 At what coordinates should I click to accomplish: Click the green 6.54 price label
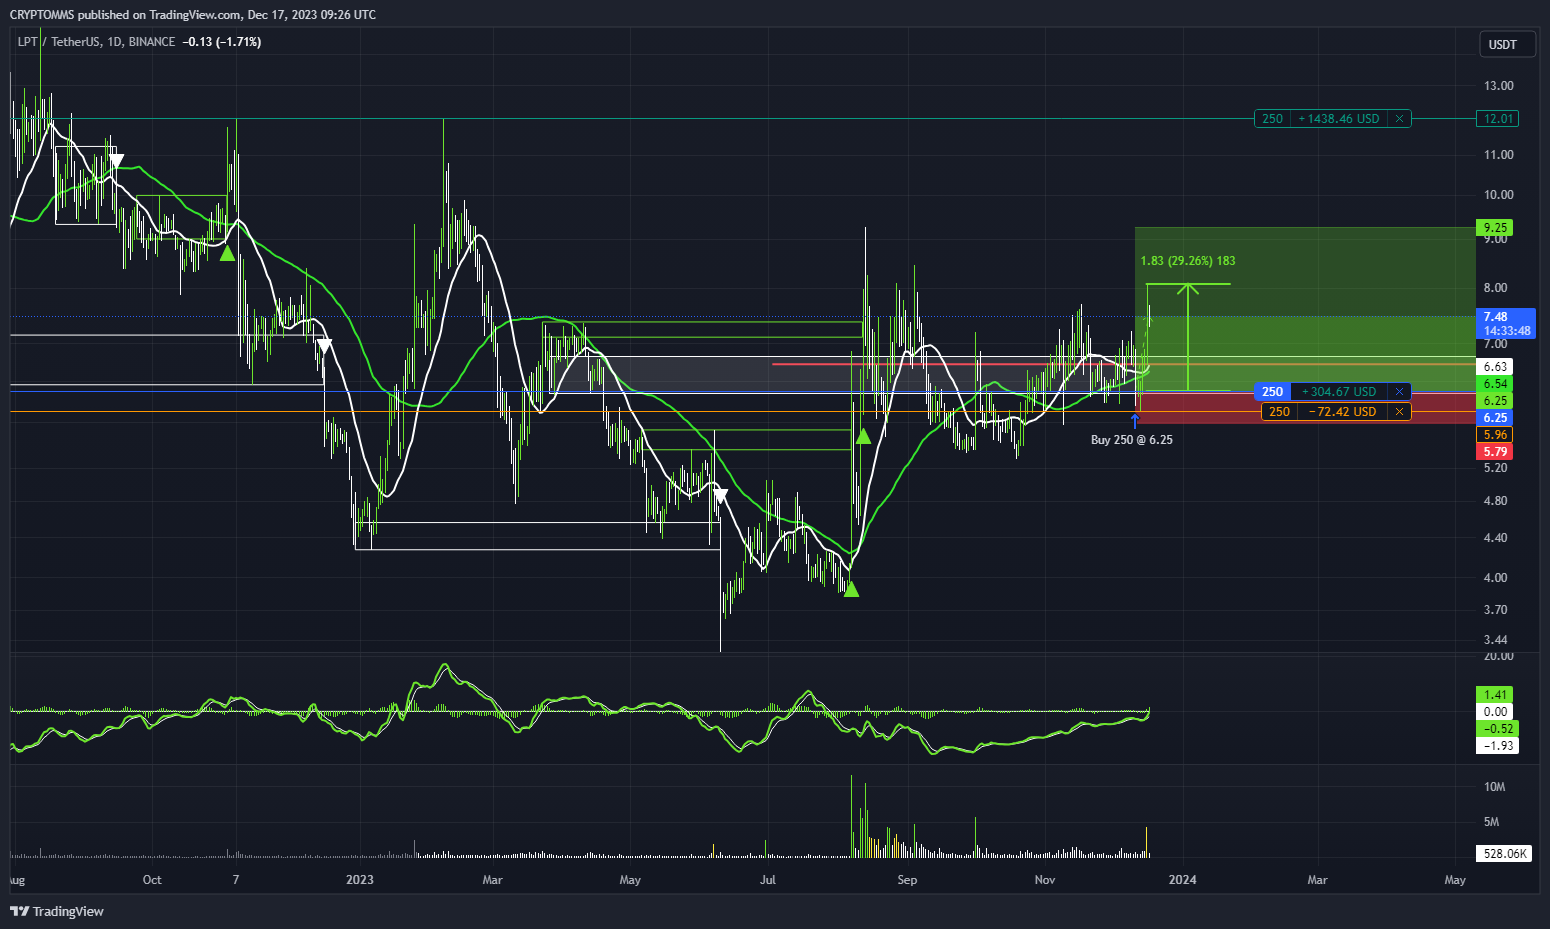point(1495,384)
